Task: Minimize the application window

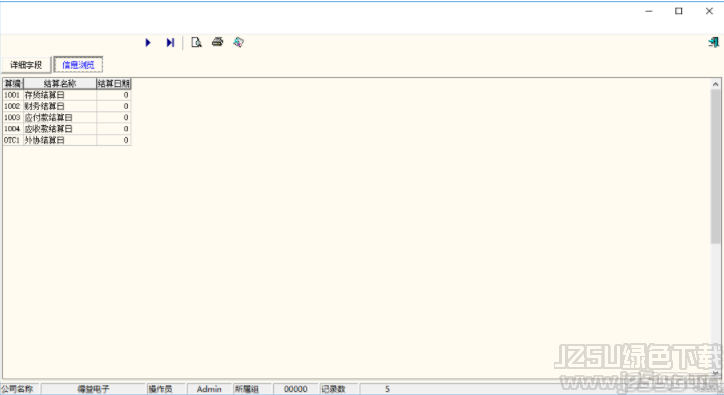Action: [x=649, y=11]
